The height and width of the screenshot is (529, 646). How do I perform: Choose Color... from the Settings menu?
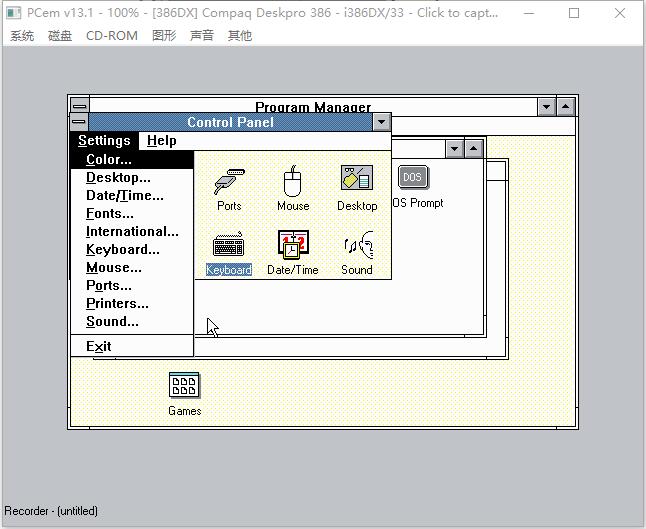[x=132, y=159]
